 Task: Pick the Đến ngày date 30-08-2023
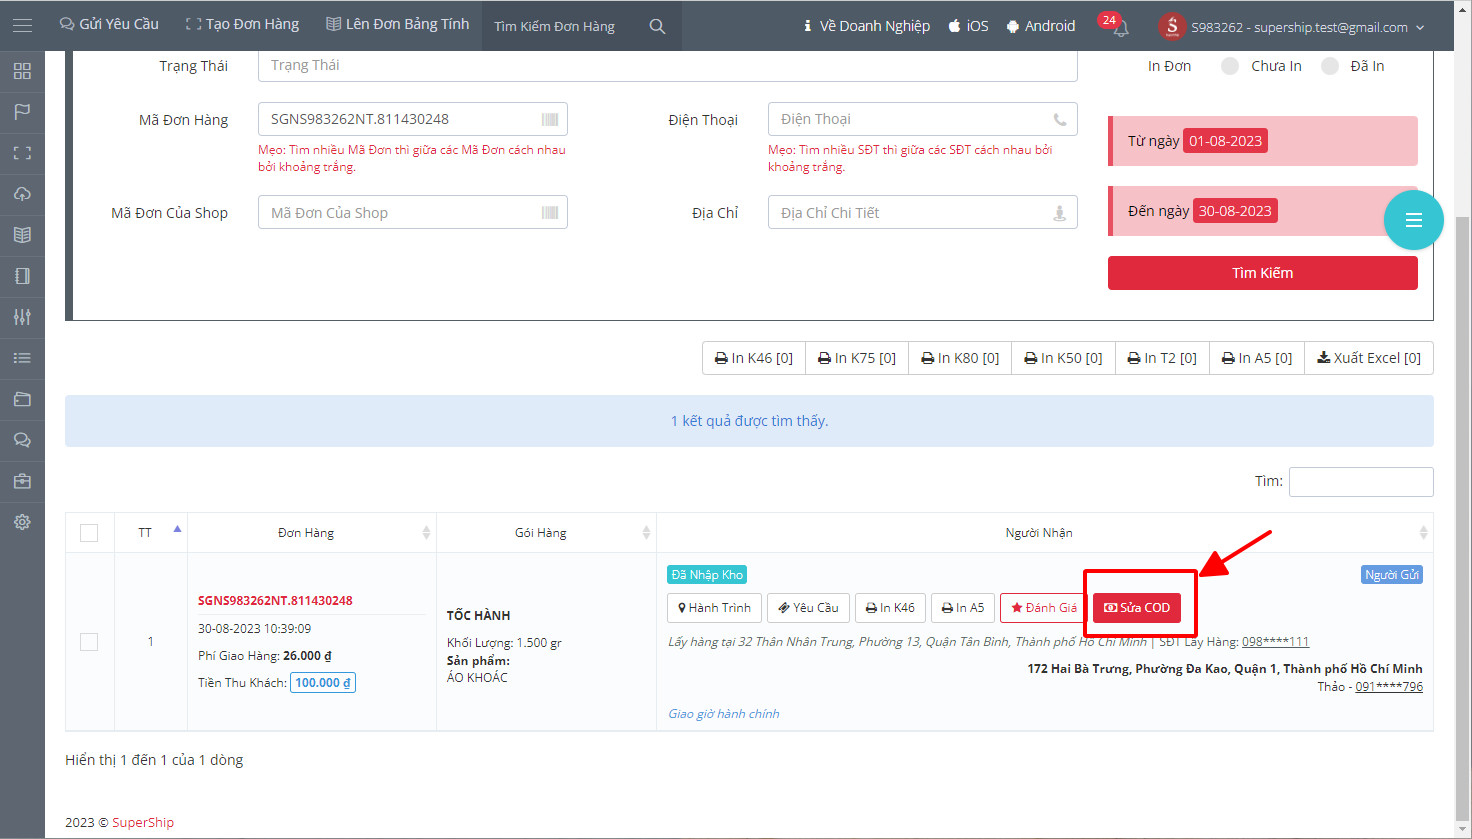(x=1235, y=211)
